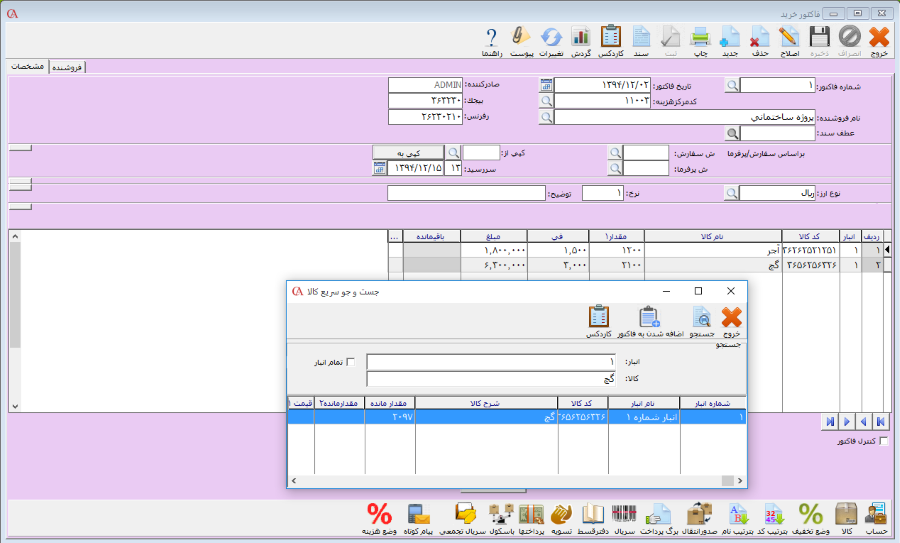The image size is (900, 543).
Task: Click the کپی به button
Action: point(408,152)
